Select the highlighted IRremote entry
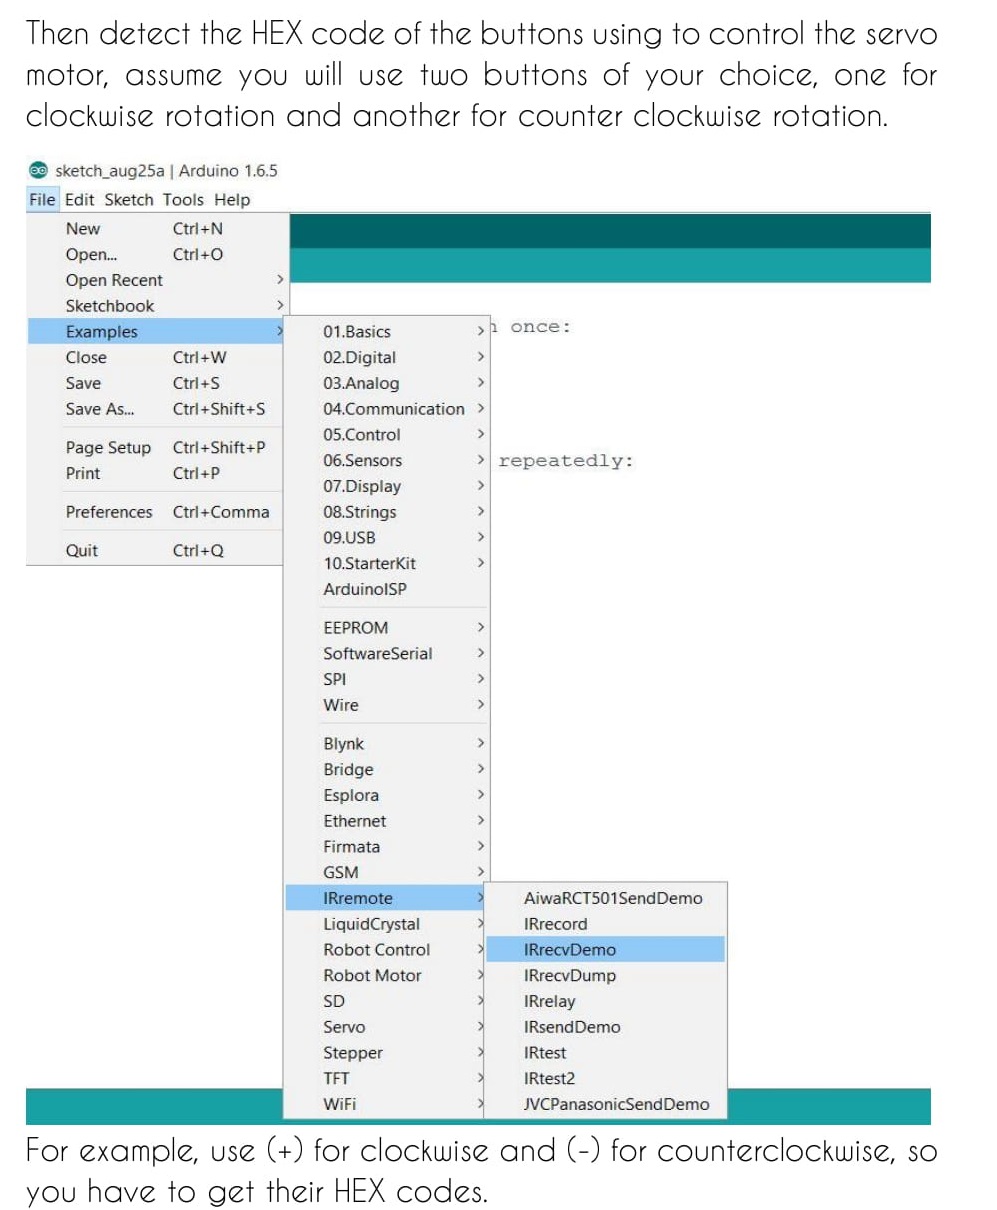This screenshot has height=1210, width=997. [387, 899]
